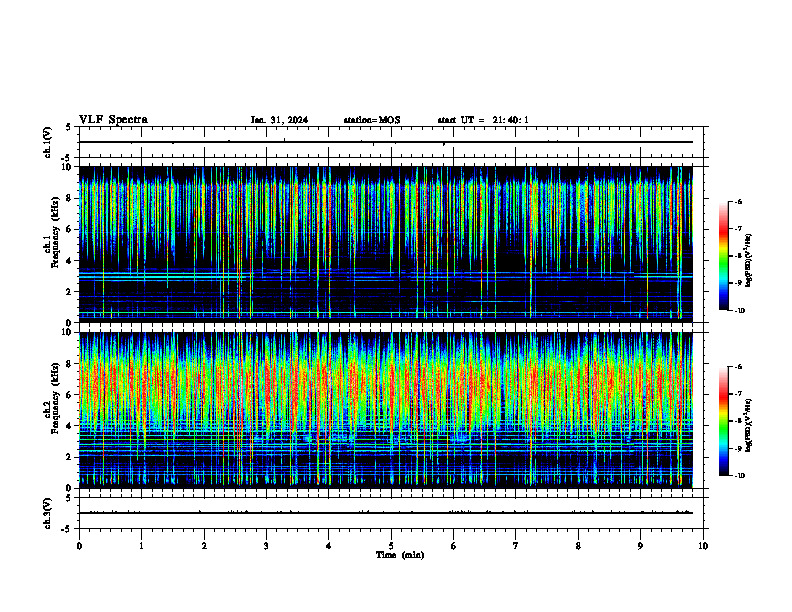This screenshot has height=612, width=792.
Task: Click the ch.2 "Frequency (kHz)" axis label
Action: 55,397
